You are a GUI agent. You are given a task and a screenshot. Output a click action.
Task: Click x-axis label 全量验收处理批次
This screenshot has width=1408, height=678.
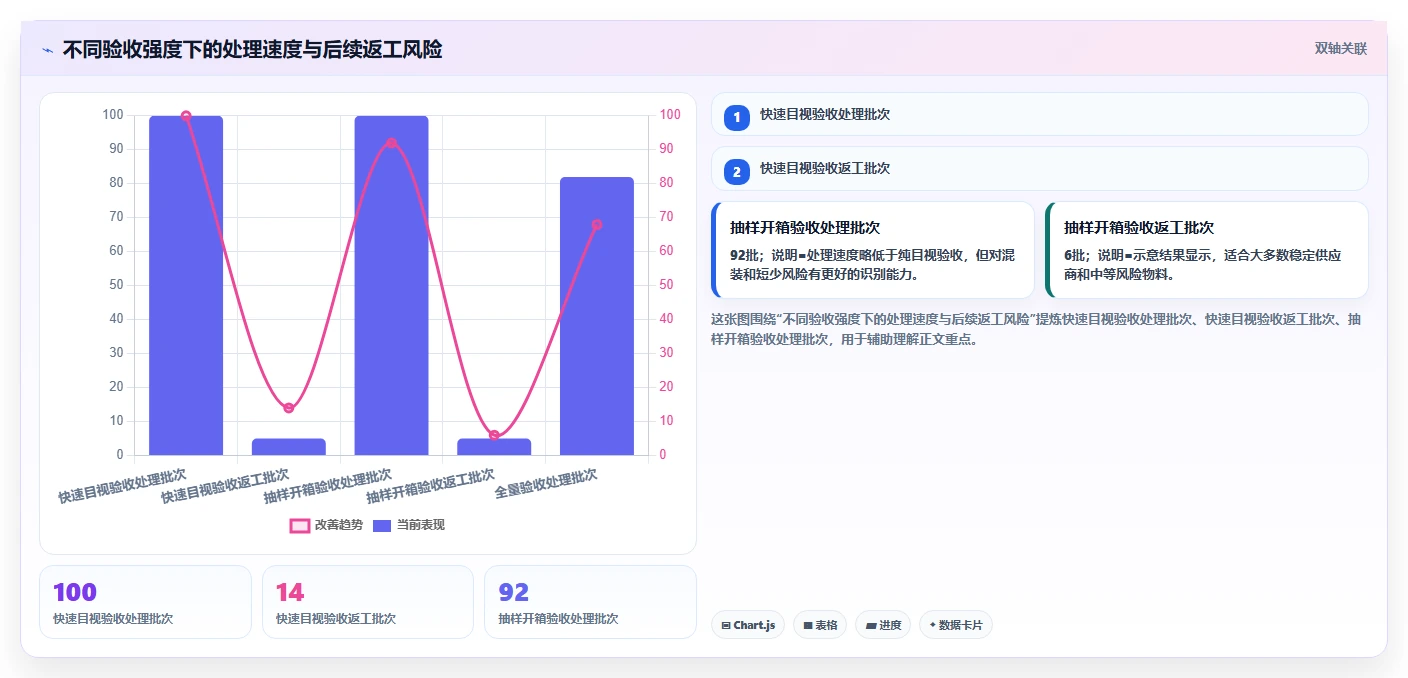tap(546, 484)
